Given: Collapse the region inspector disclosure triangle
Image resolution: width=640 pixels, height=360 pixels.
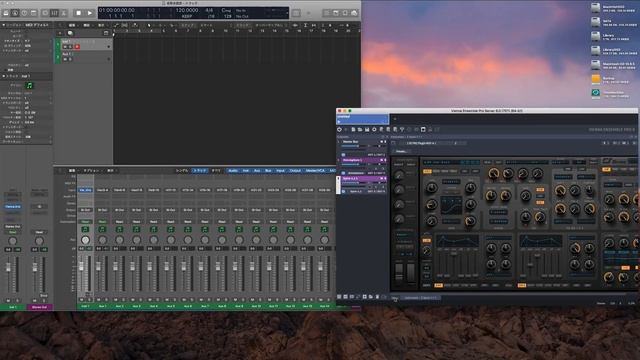Looking at the screenshot, I should [x=4, y=25].
